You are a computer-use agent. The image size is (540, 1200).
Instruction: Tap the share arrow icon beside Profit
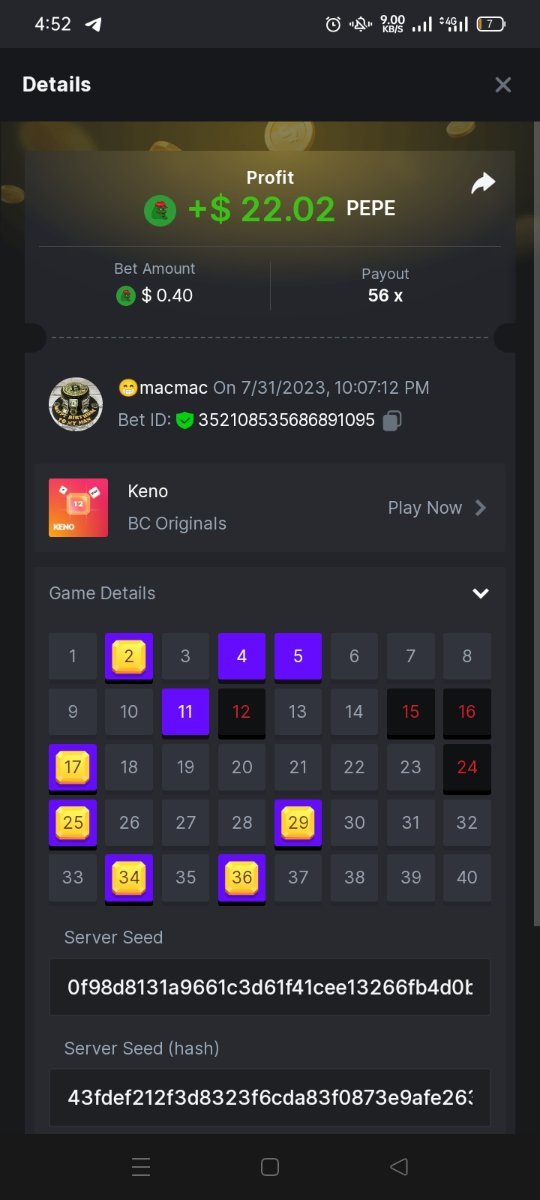click(x=483, y=183)
